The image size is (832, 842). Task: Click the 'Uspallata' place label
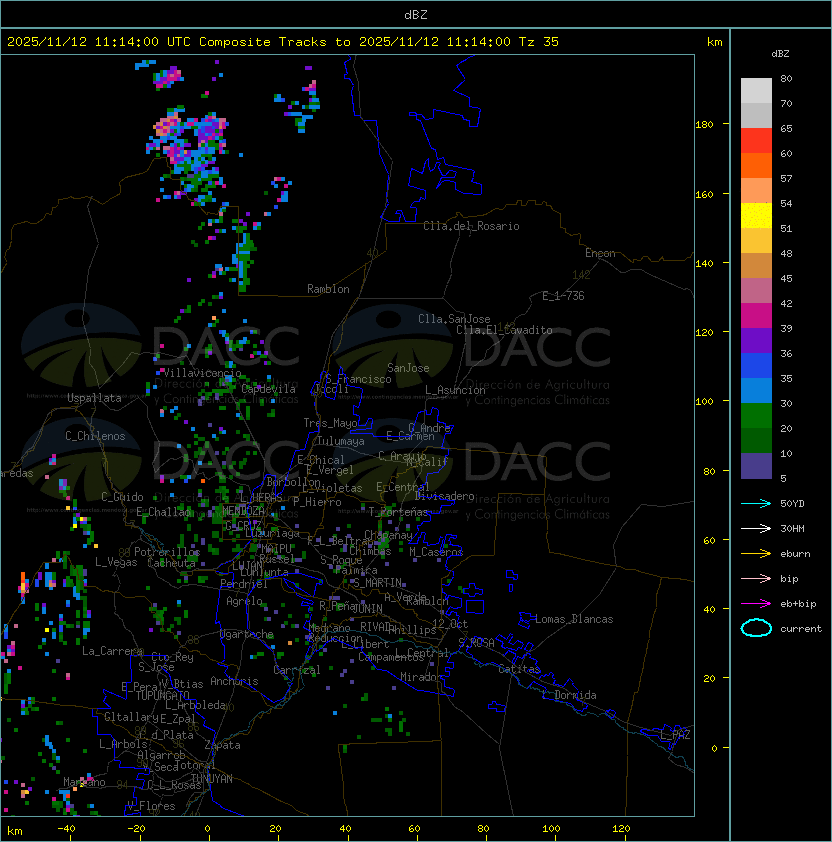coord(94,398)
